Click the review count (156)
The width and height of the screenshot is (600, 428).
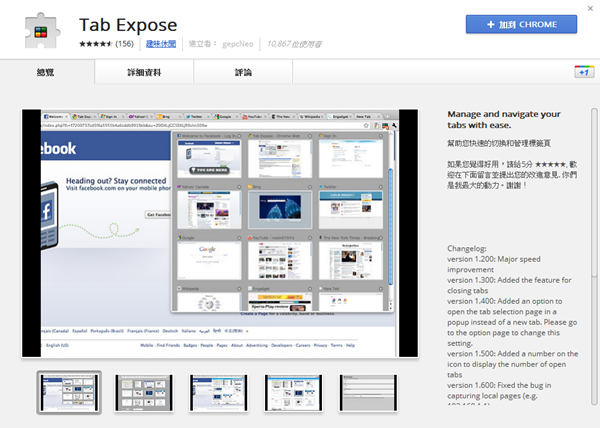[x=125, y=44]
